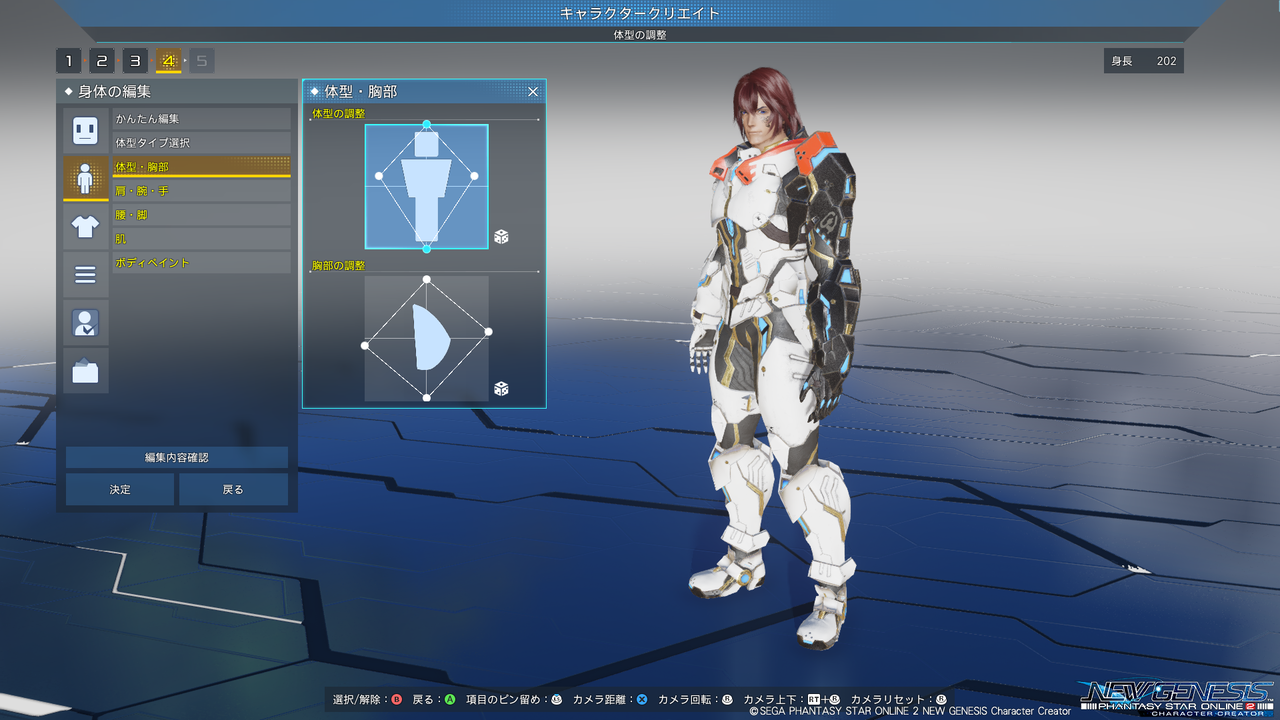Screen dimensions: 1280x720
Task: Open the folder category icon in sidebar
Action: click(85, 370)
